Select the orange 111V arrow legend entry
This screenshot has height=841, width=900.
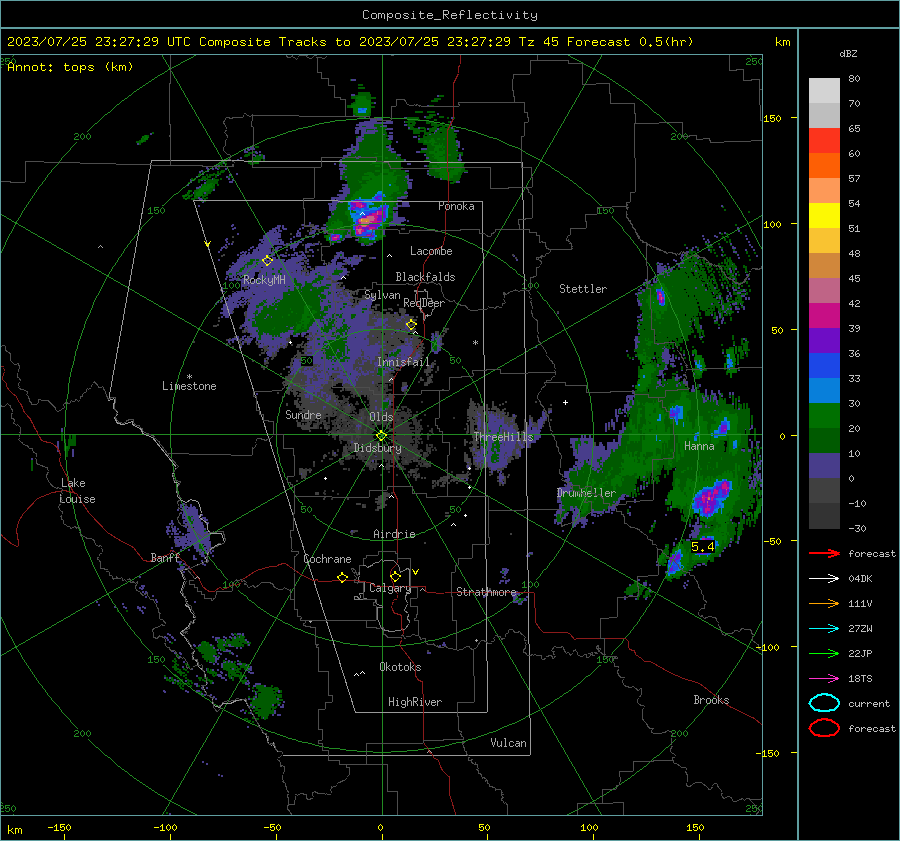coord(824,603)
